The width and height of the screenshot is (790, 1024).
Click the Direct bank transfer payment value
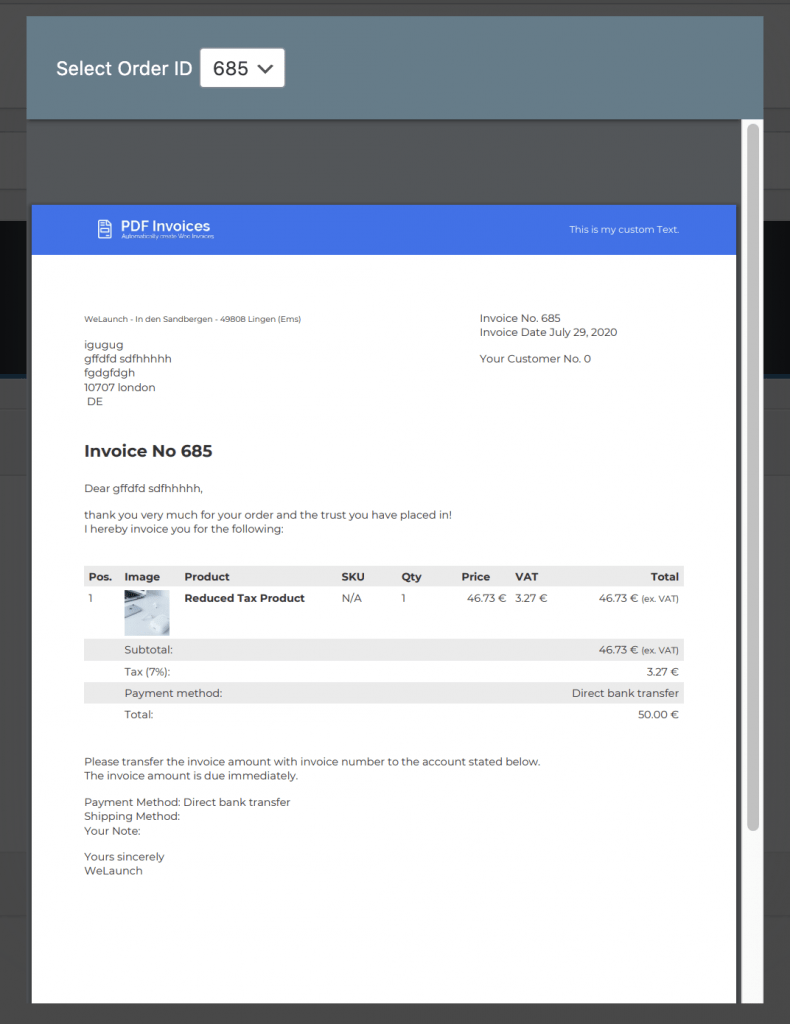(625, 693)
